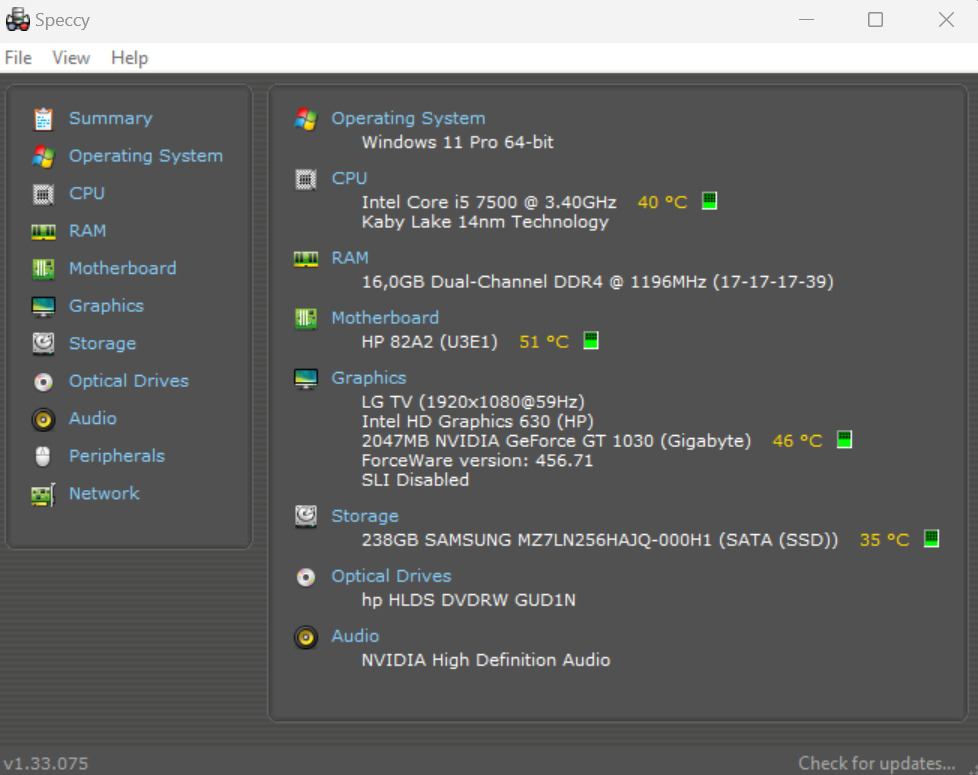The height and width of the screenshot is (775, 978).
Task: Click the green indicator beside the SSD temperature
Action: point(931,538)
